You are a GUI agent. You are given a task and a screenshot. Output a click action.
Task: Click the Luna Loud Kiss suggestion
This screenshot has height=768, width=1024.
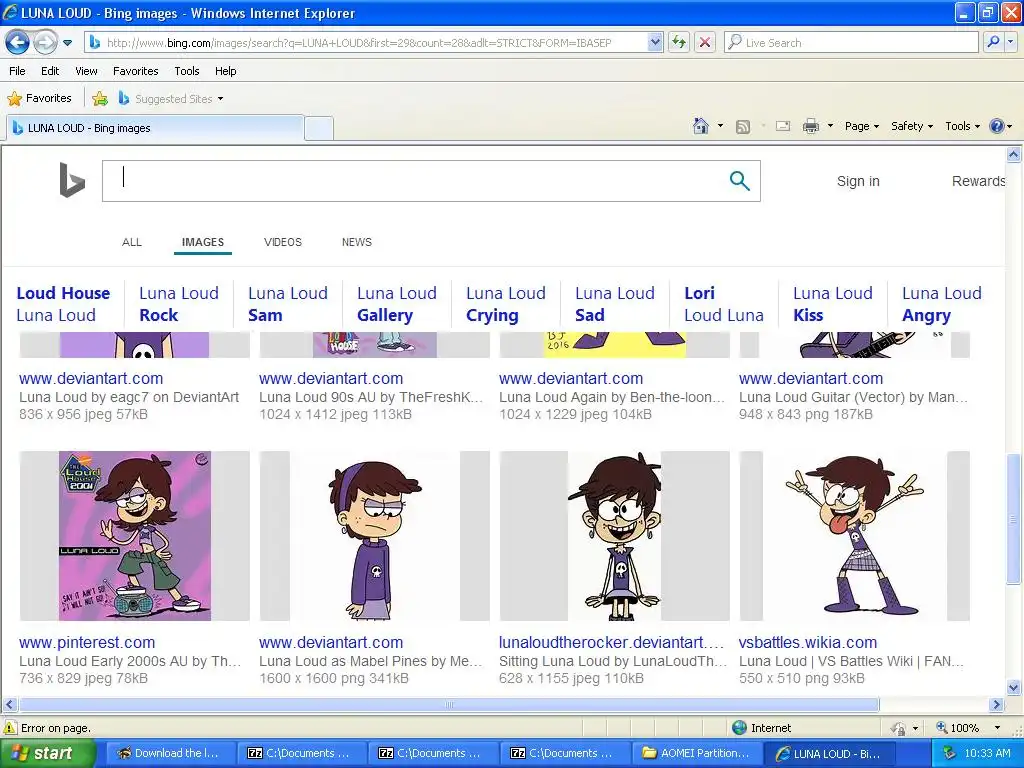pos(833,304)
